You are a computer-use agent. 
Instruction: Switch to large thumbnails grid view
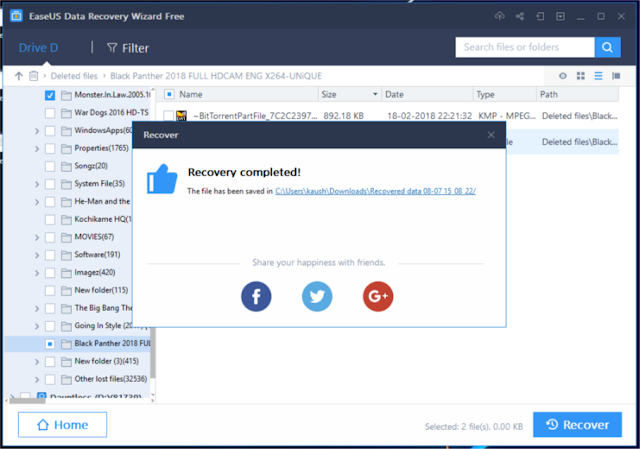click(580, 76)
